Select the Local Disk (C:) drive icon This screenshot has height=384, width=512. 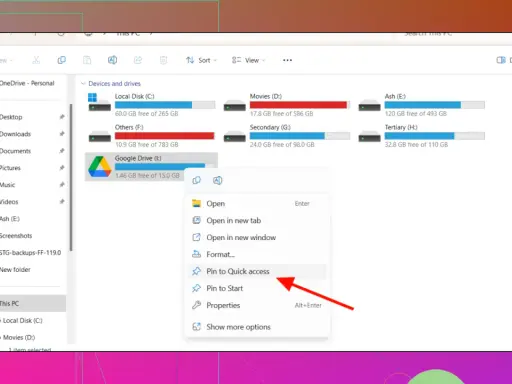coord(99,103)
